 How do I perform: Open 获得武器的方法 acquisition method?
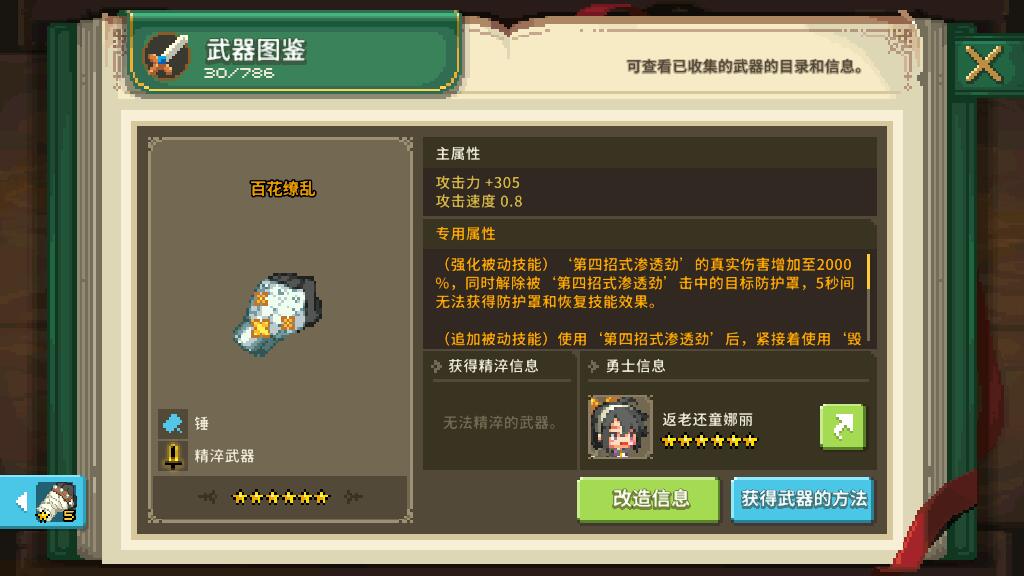click(803, 500)
